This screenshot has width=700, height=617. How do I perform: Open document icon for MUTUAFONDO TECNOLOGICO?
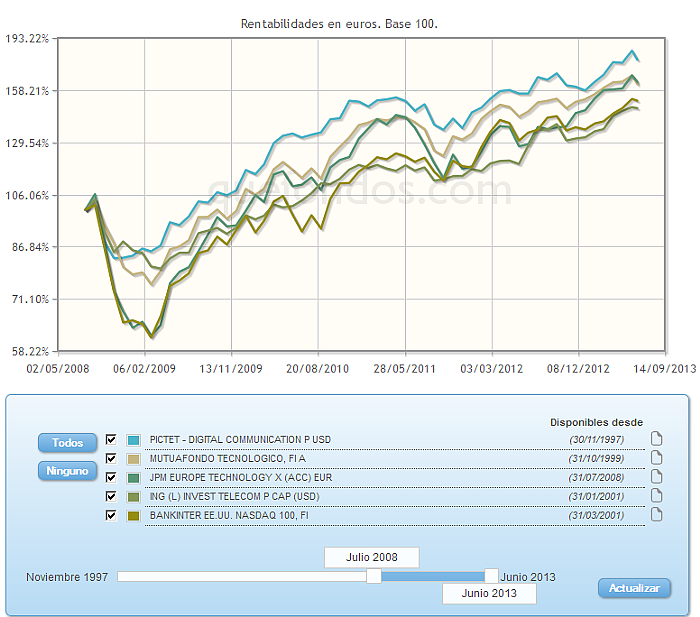tap(656, 458)
